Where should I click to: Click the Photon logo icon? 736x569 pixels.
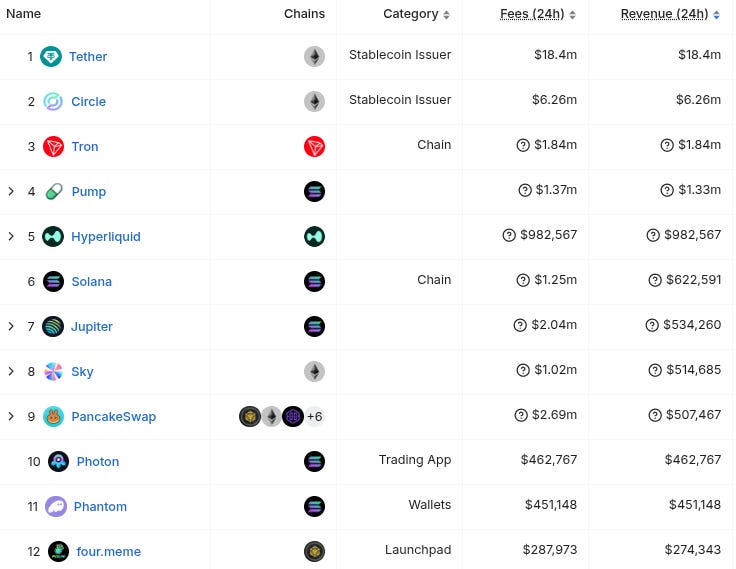[58, 461]
